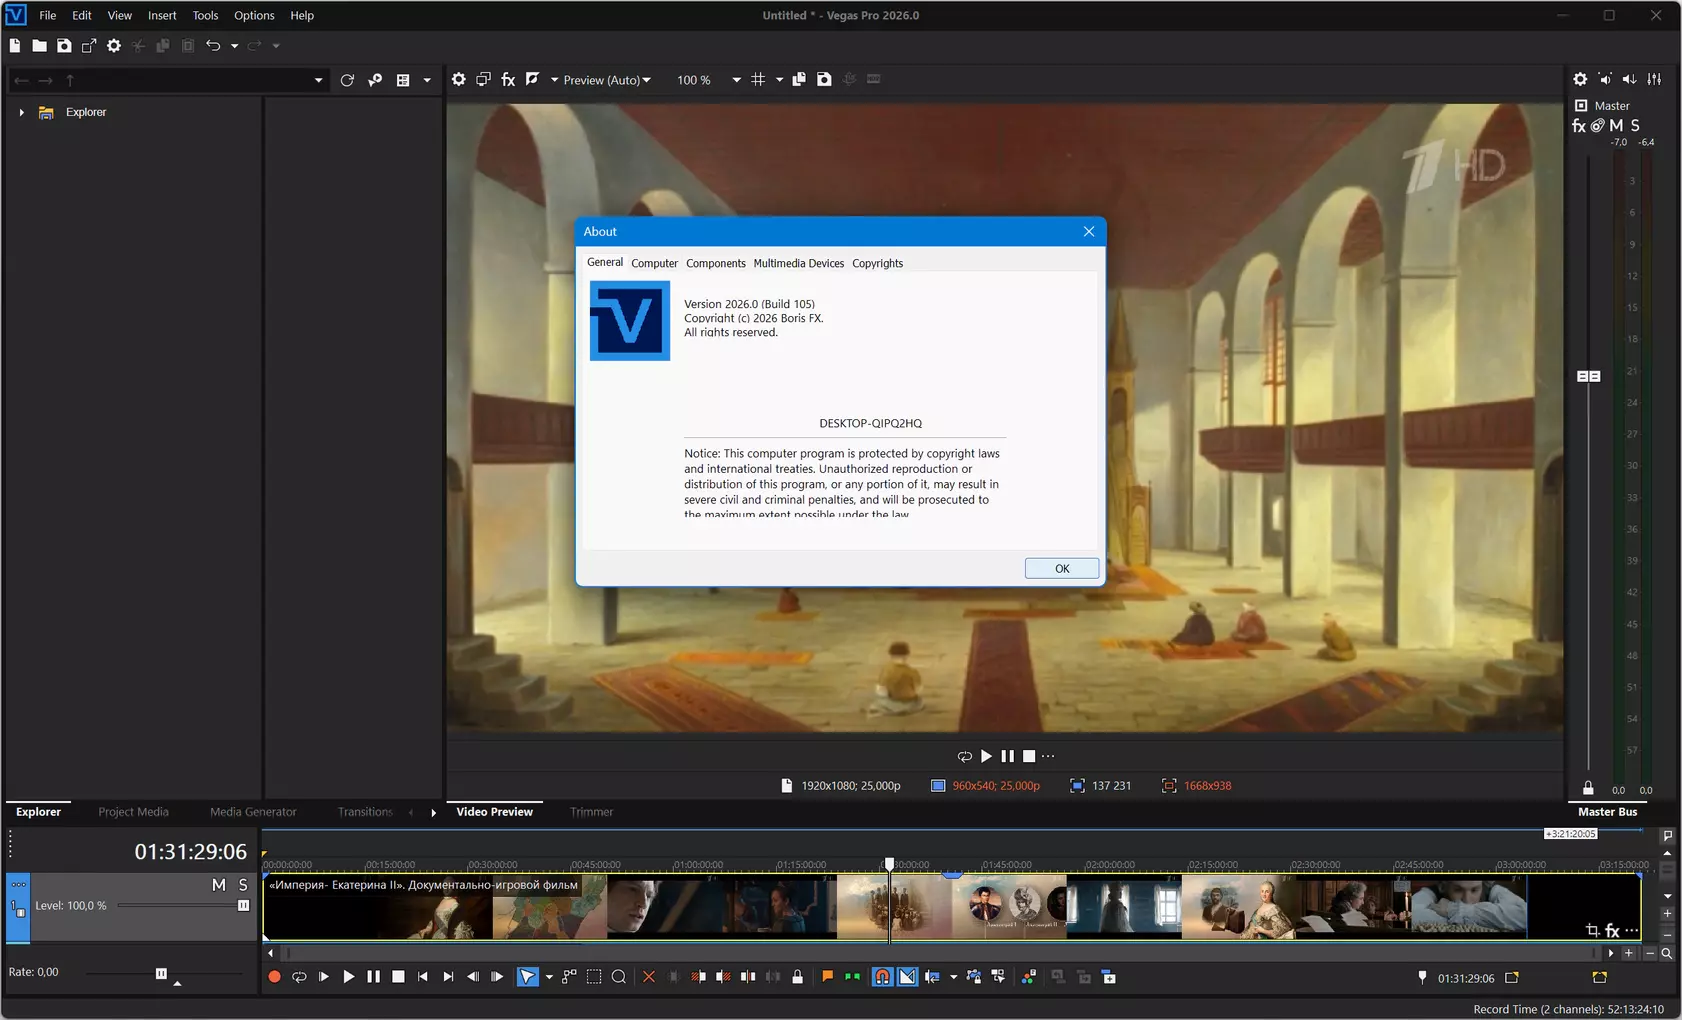Viewport: 1682px width, 1020px height.
Task: Switch to the Components tab in About
Action: (x=716, y=264)
